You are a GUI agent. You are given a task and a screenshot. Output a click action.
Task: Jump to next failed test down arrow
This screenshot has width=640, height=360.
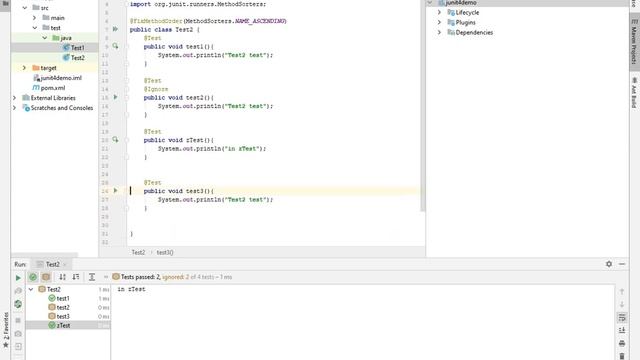pyautogui.click(x=622, y=304)
